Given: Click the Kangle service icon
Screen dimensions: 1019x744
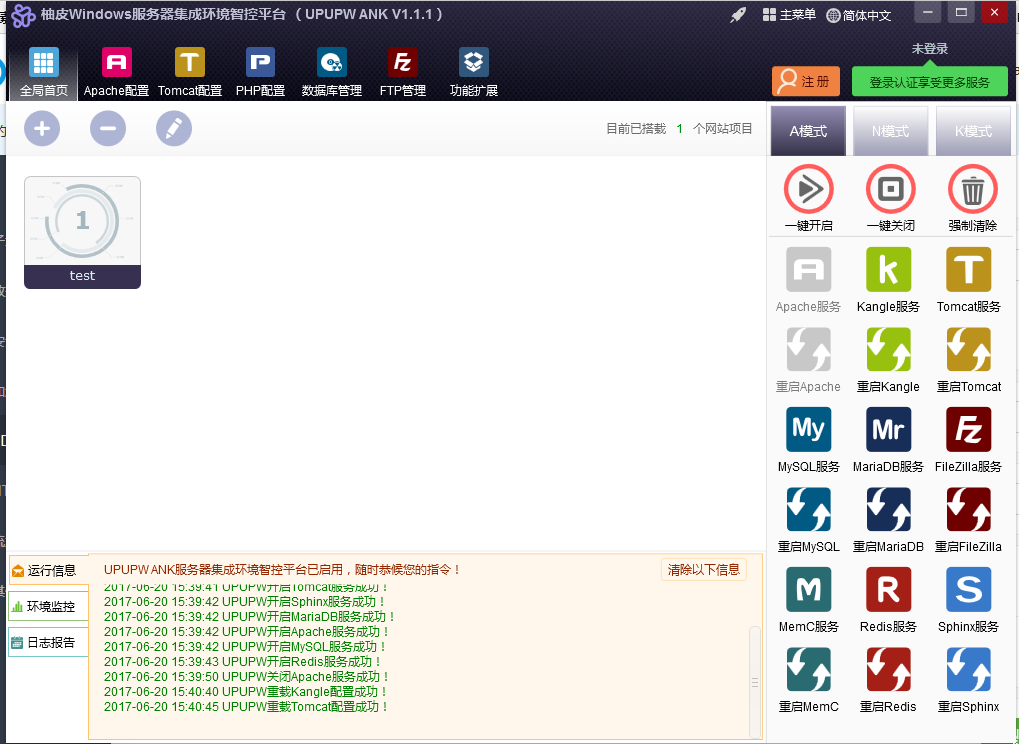Looking at the screenshot, I should (x=888, y=269).
